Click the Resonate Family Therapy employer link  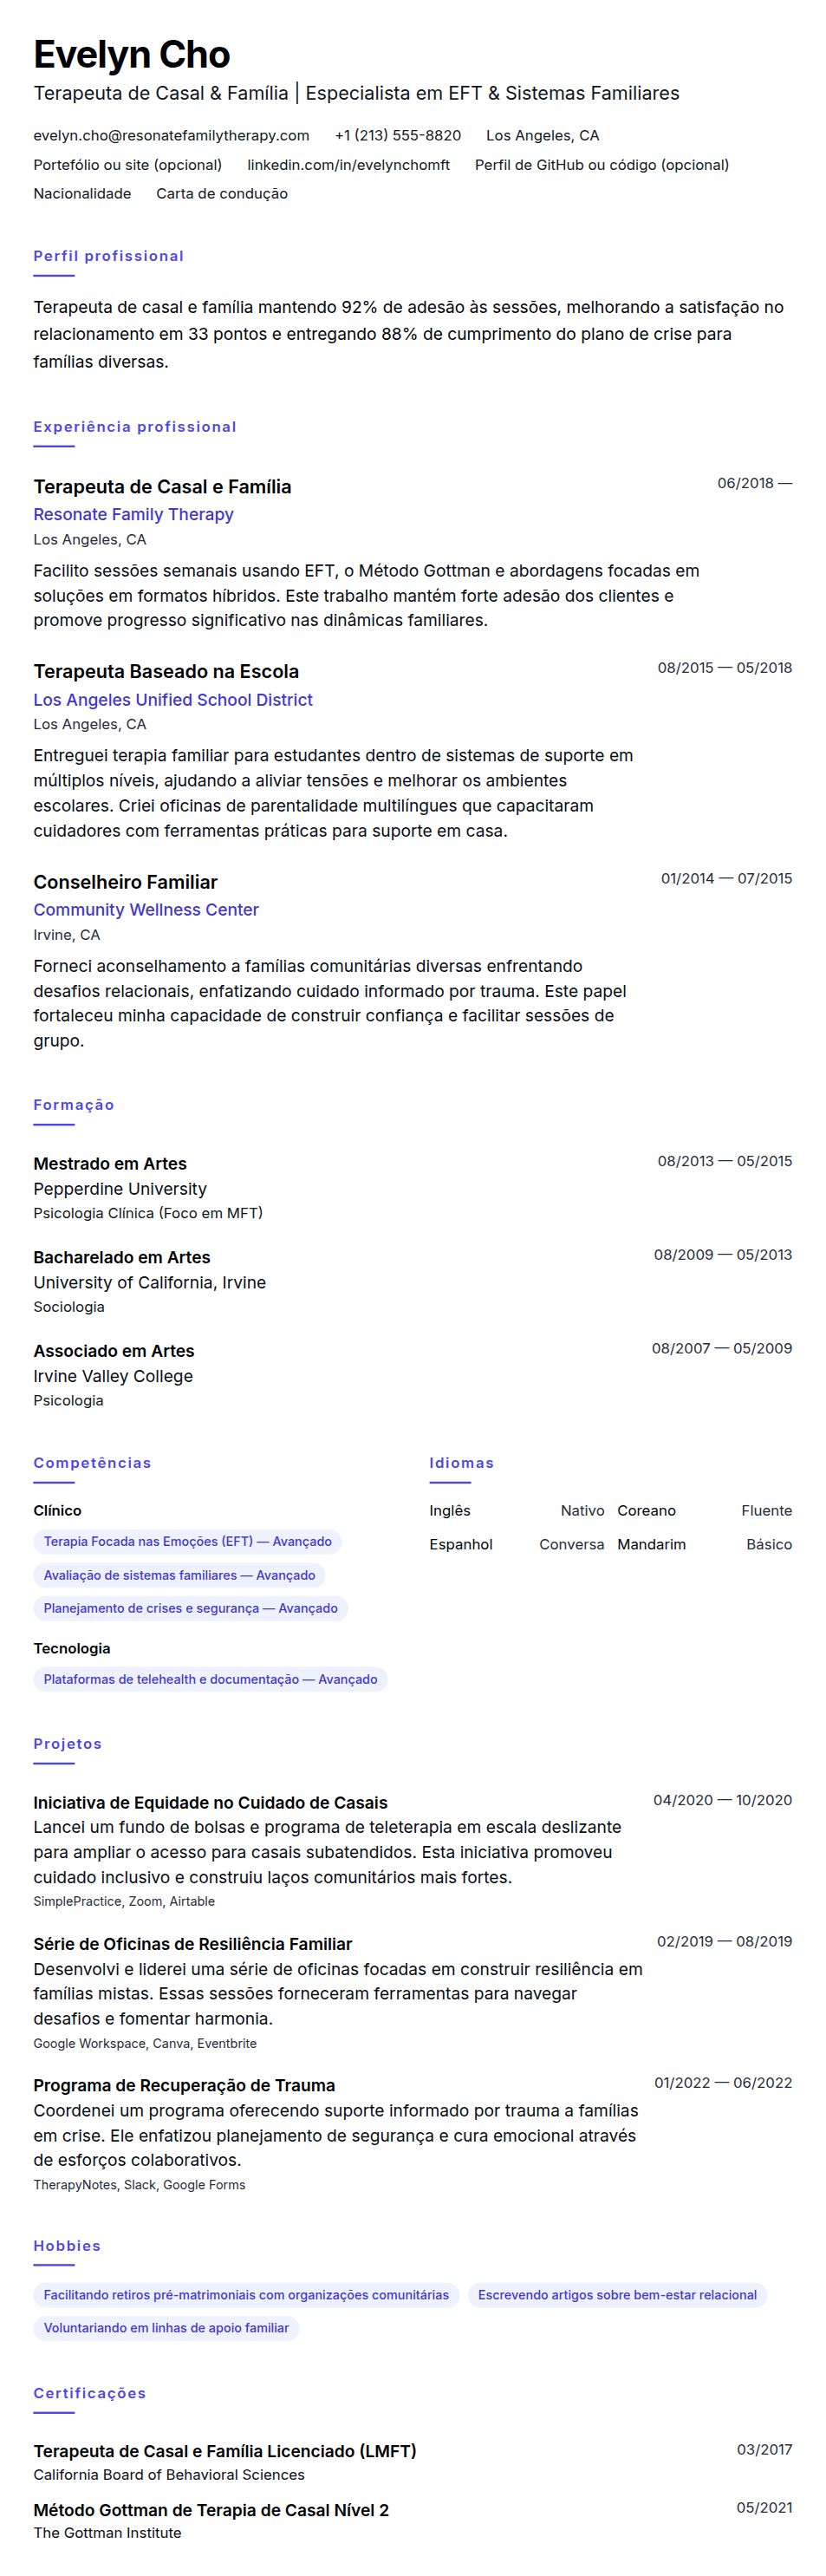click(x=133, y=514)
